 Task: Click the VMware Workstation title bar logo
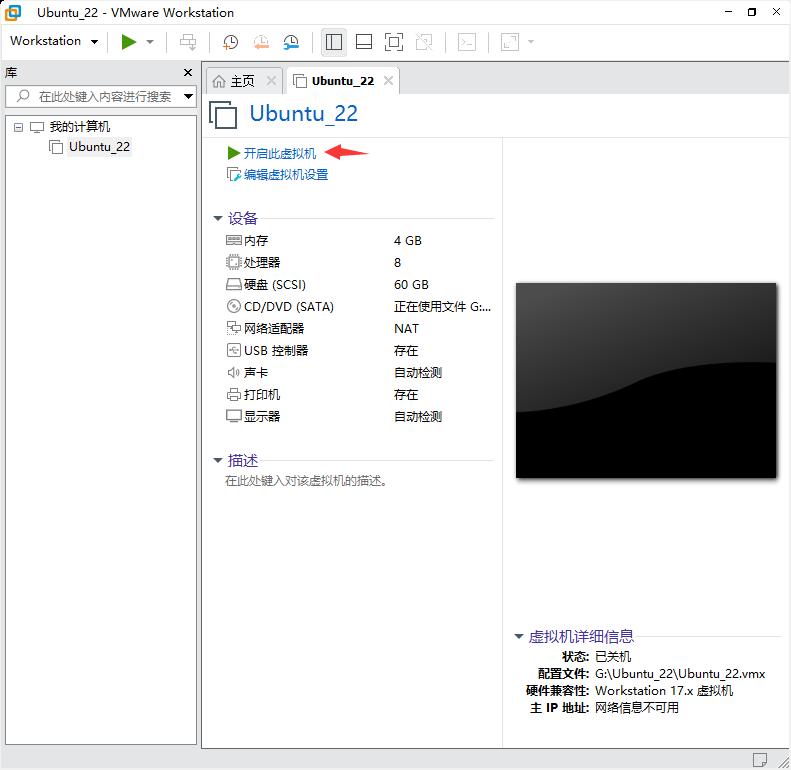[x=13, y=12]
